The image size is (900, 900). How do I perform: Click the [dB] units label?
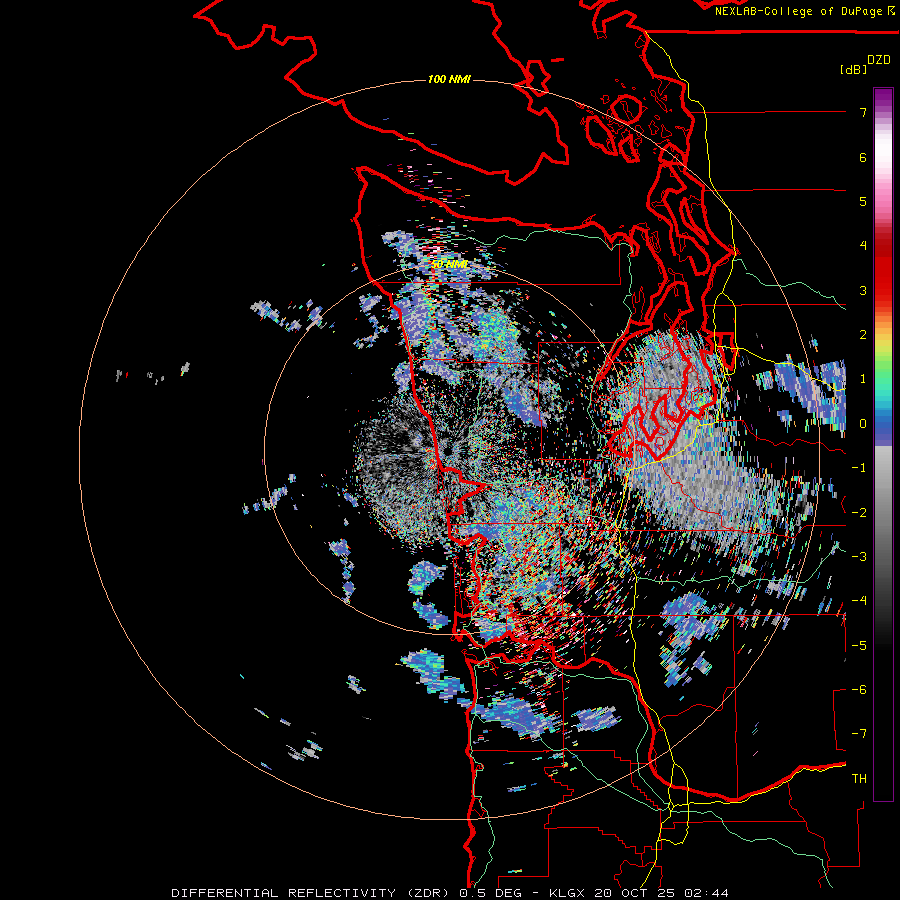coord(853,69)
